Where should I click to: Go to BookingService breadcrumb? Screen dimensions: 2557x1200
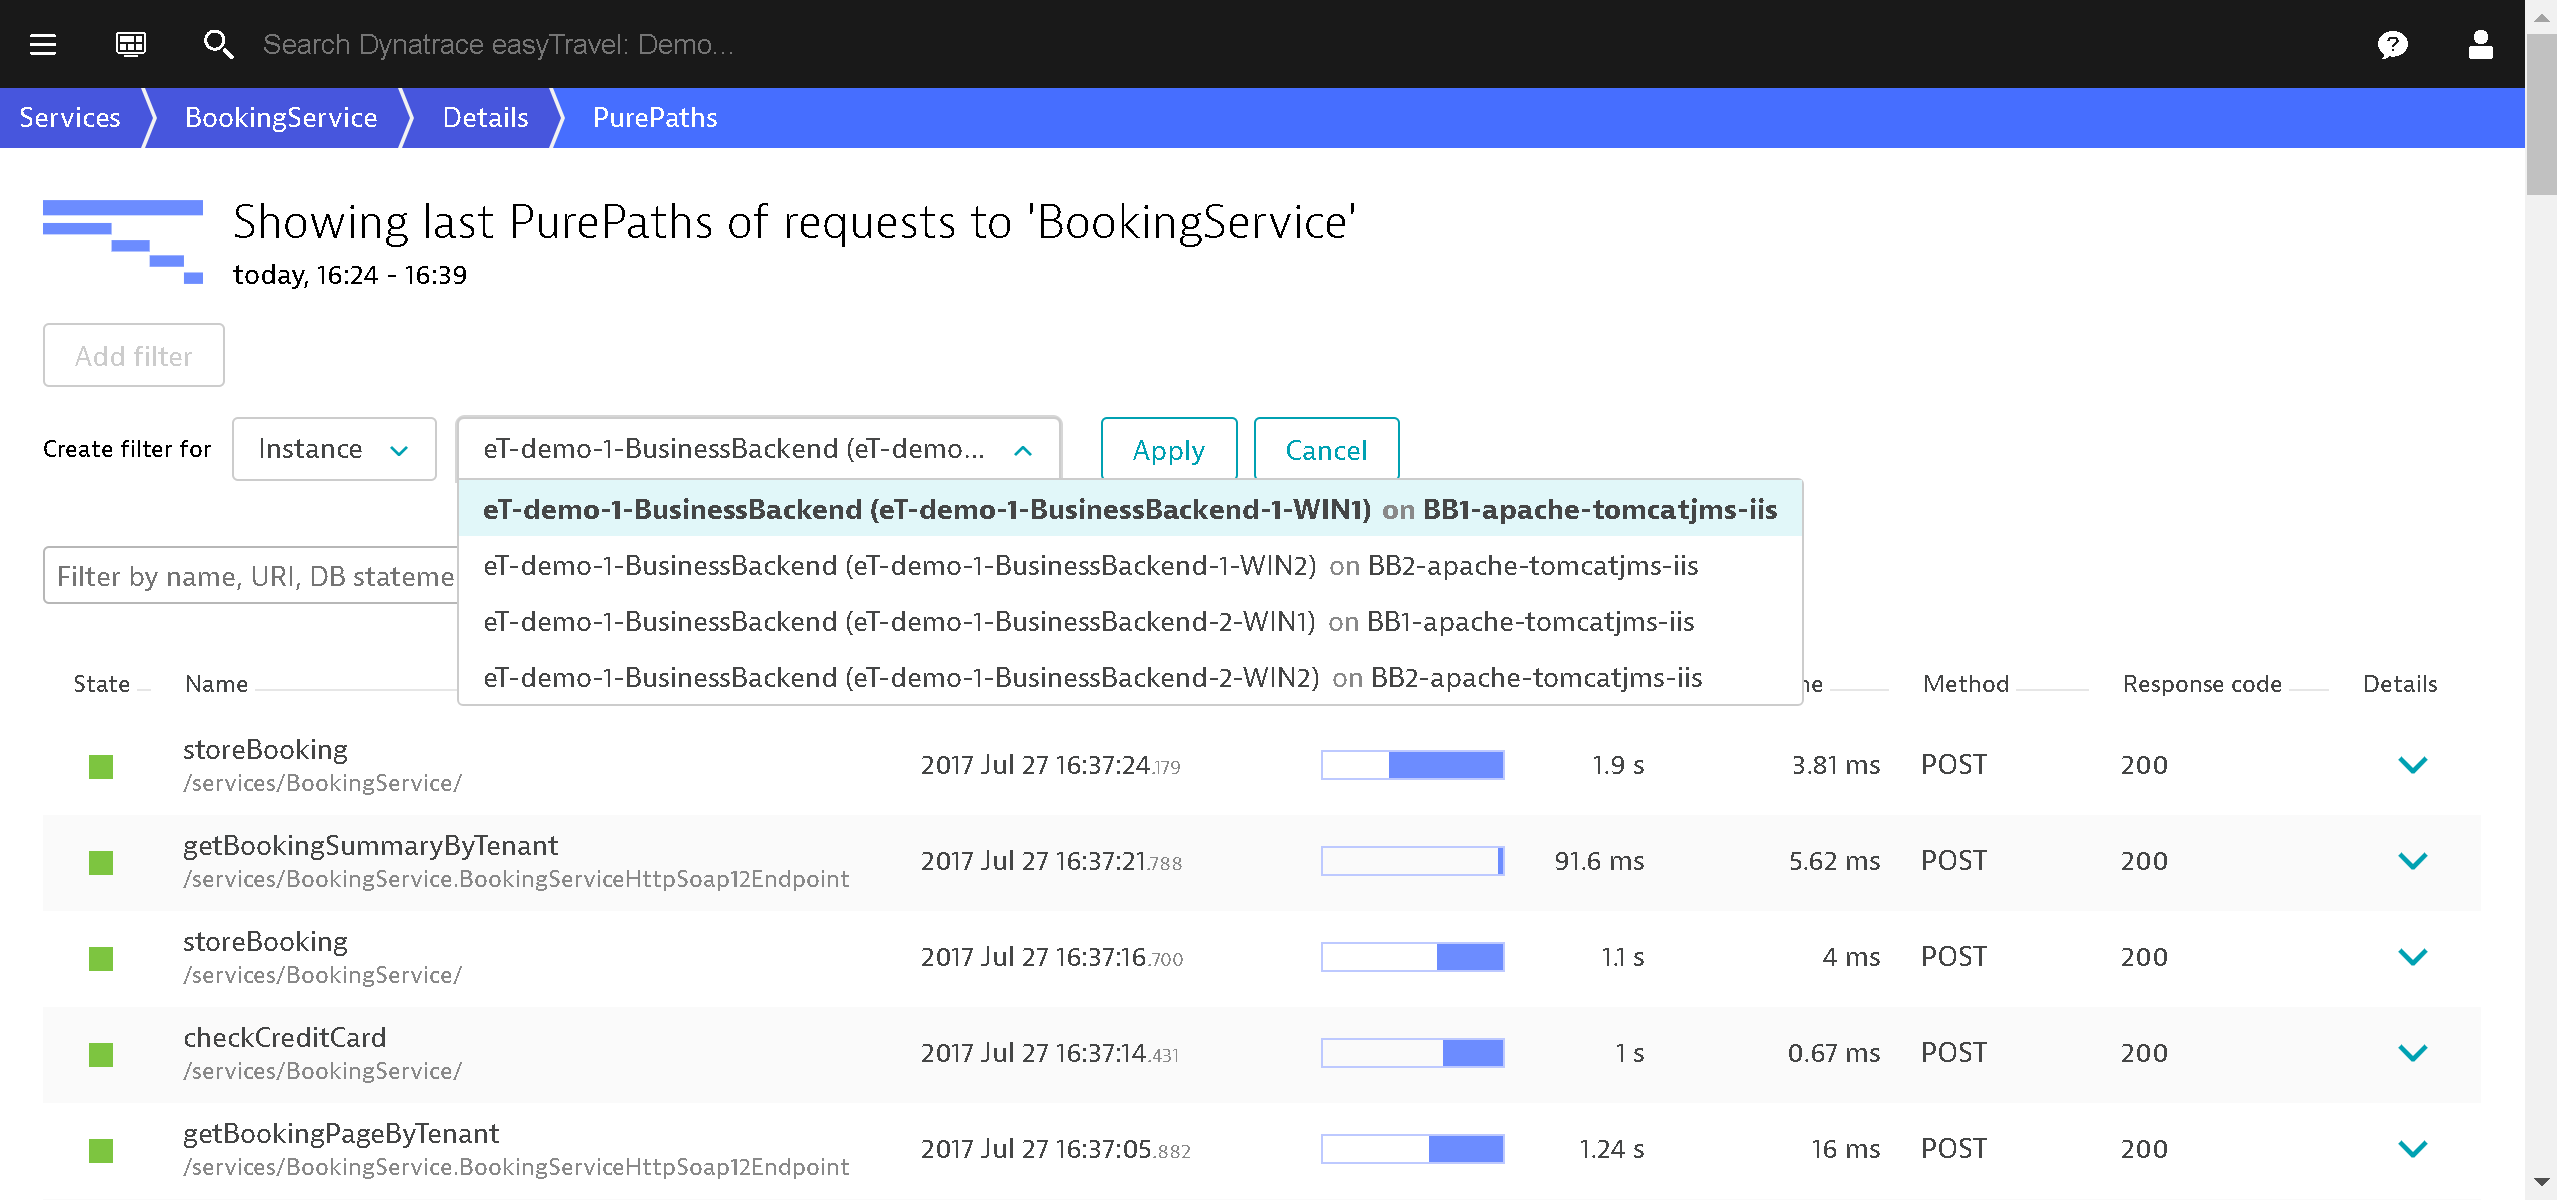click(281, 118)
